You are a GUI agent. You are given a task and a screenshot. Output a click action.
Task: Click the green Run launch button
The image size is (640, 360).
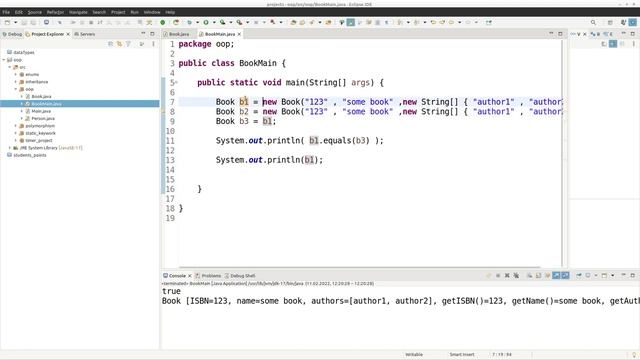click(162, 22)
